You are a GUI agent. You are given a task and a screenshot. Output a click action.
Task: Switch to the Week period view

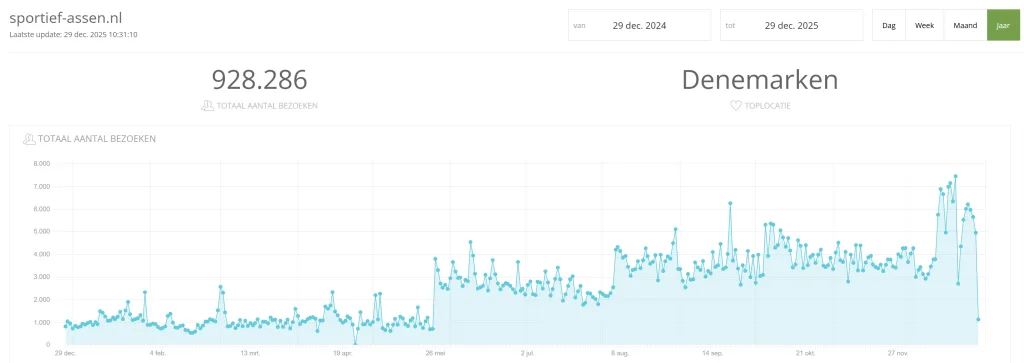pos(924,25)
